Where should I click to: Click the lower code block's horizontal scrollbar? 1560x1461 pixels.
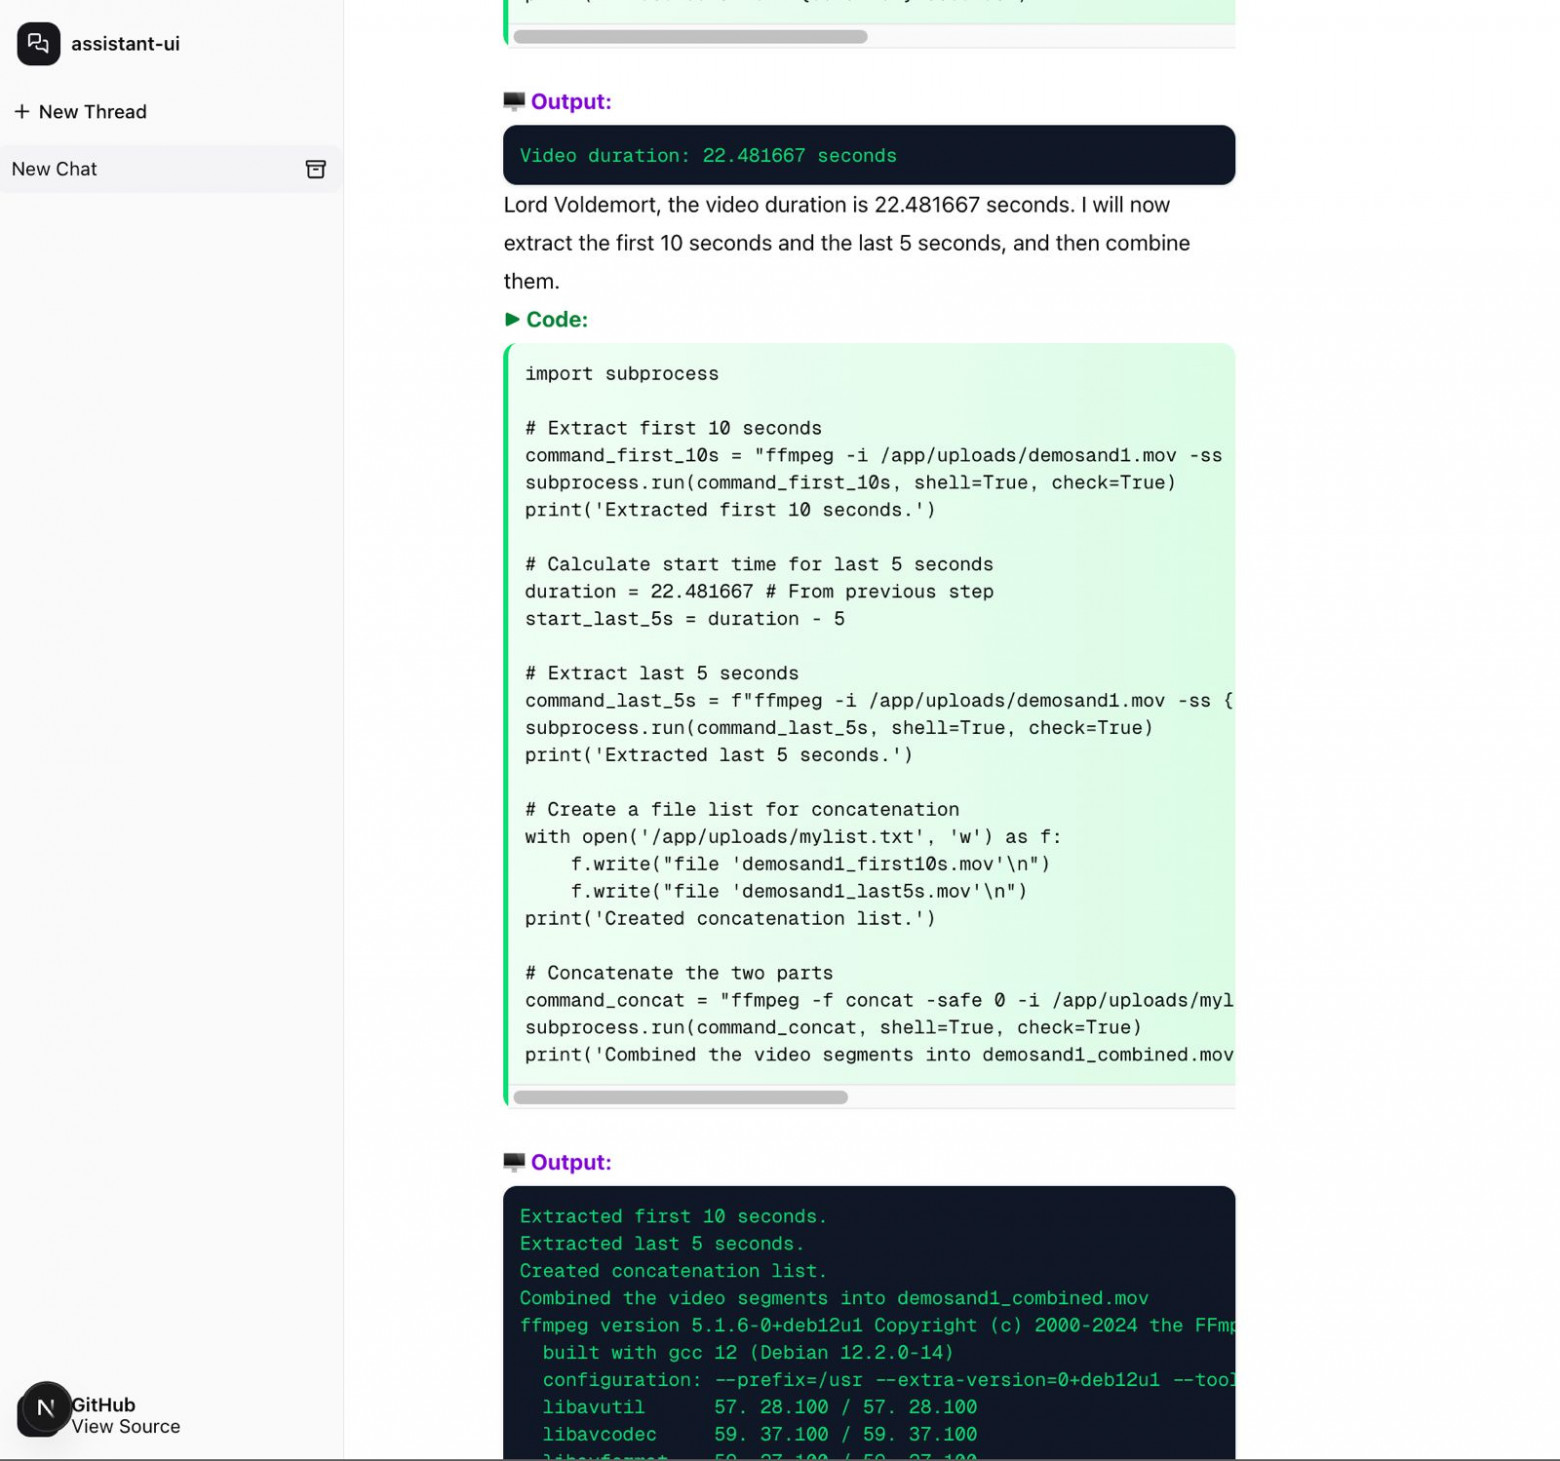(680, 1096)
